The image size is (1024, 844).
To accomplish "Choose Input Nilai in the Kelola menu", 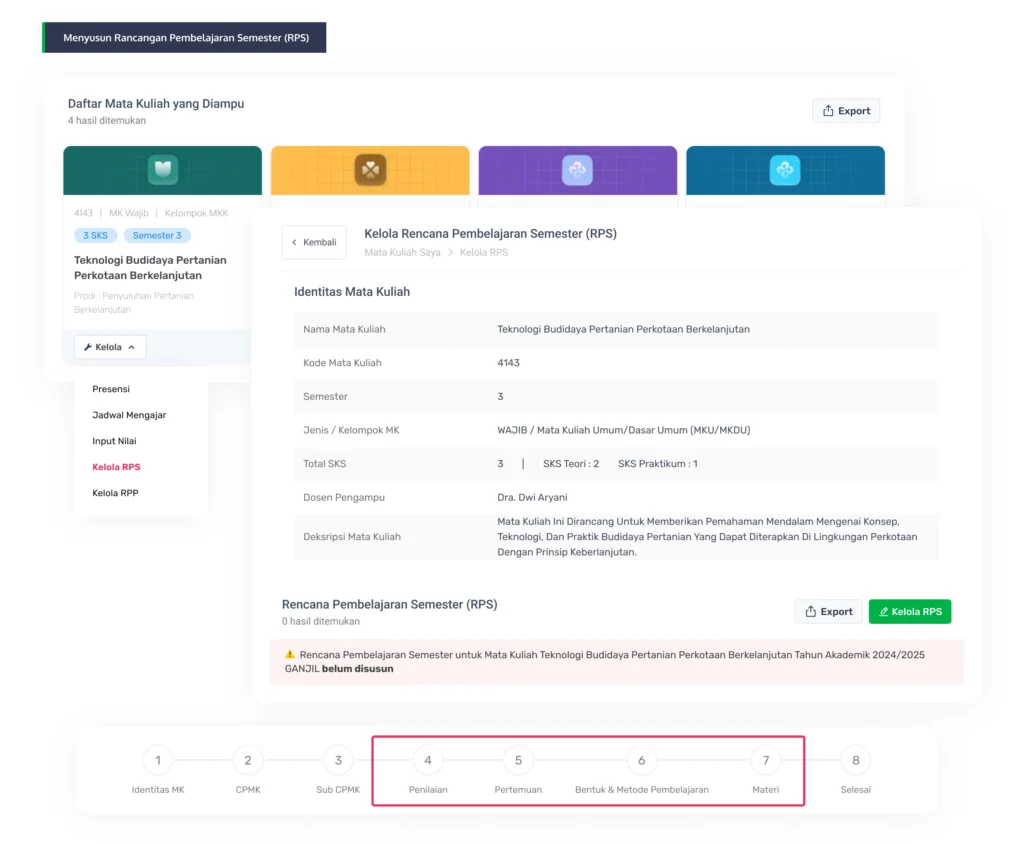I will point(114,441).
